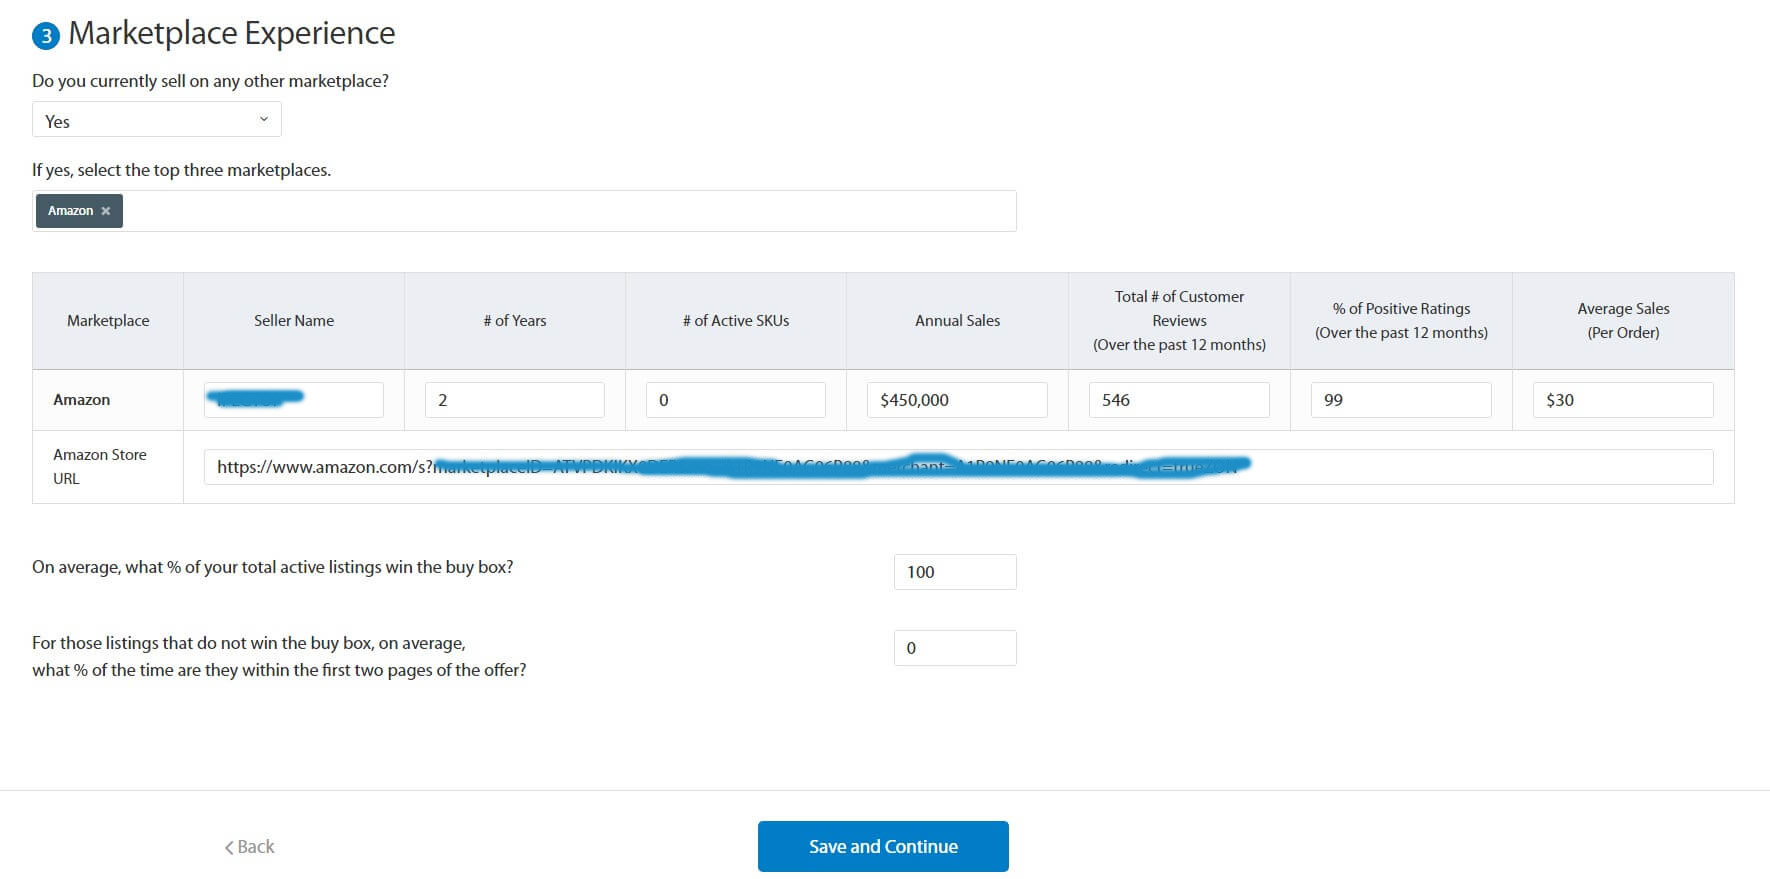Click the 'Annual Sales' column header
Image resolution: width=1770 pixels, height=879 pixels.
pos(957,321)
